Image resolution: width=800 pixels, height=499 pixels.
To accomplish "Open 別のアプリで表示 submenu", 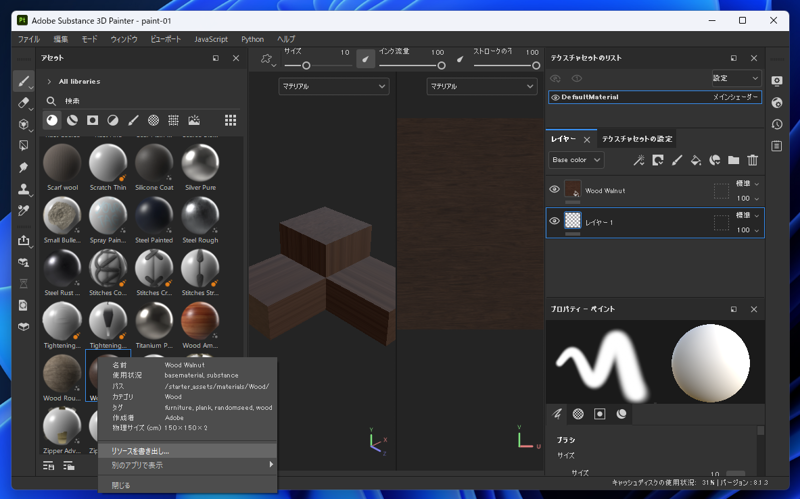I will click(x=187, y=465).
